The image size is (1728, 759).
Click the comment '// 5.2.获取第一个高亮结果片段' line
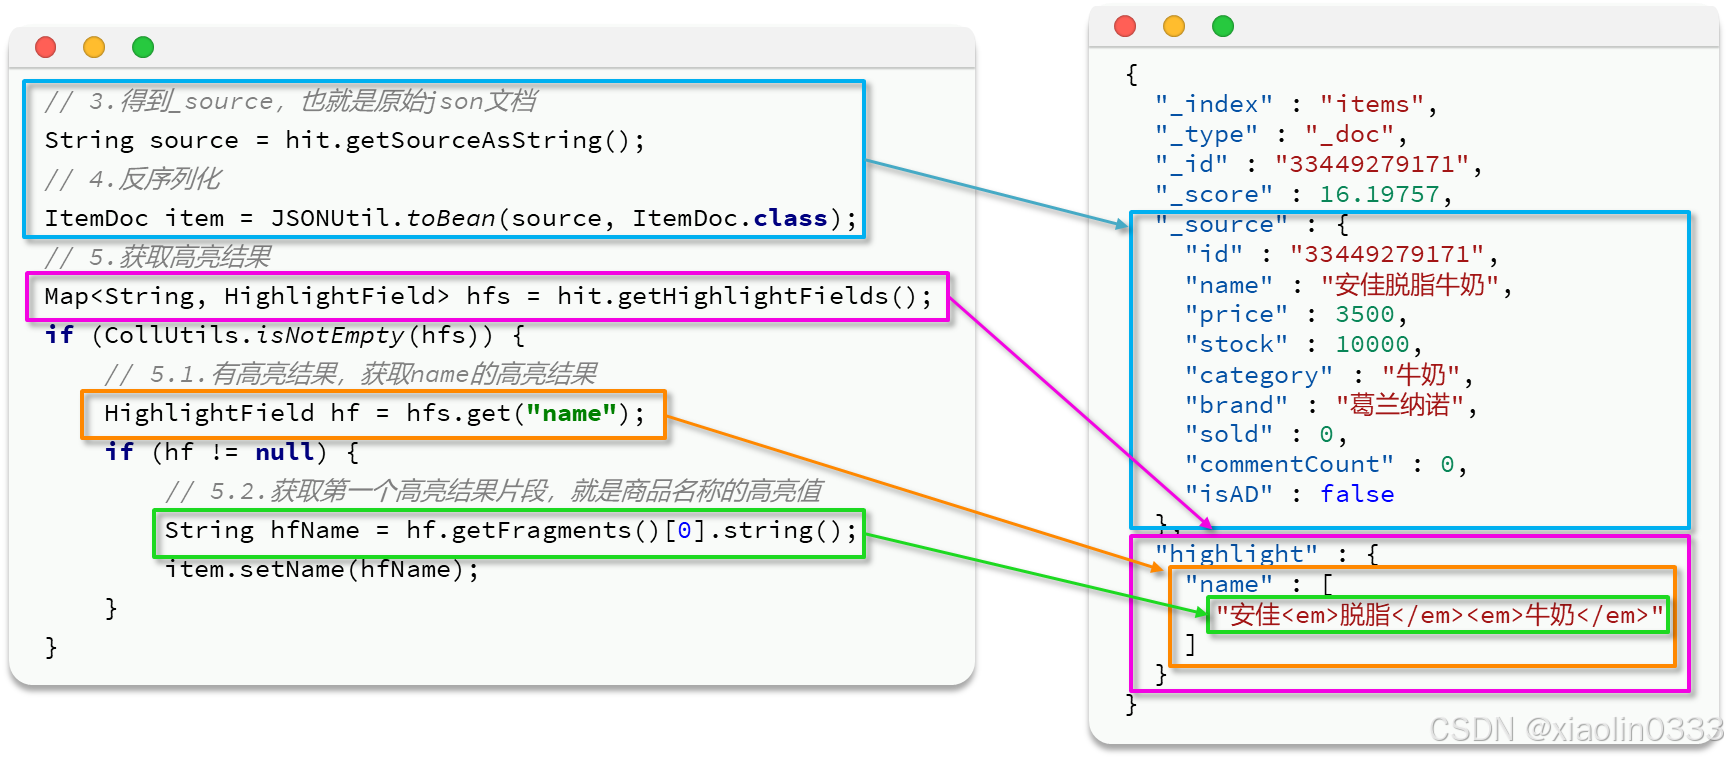click(x=494, y=491)
